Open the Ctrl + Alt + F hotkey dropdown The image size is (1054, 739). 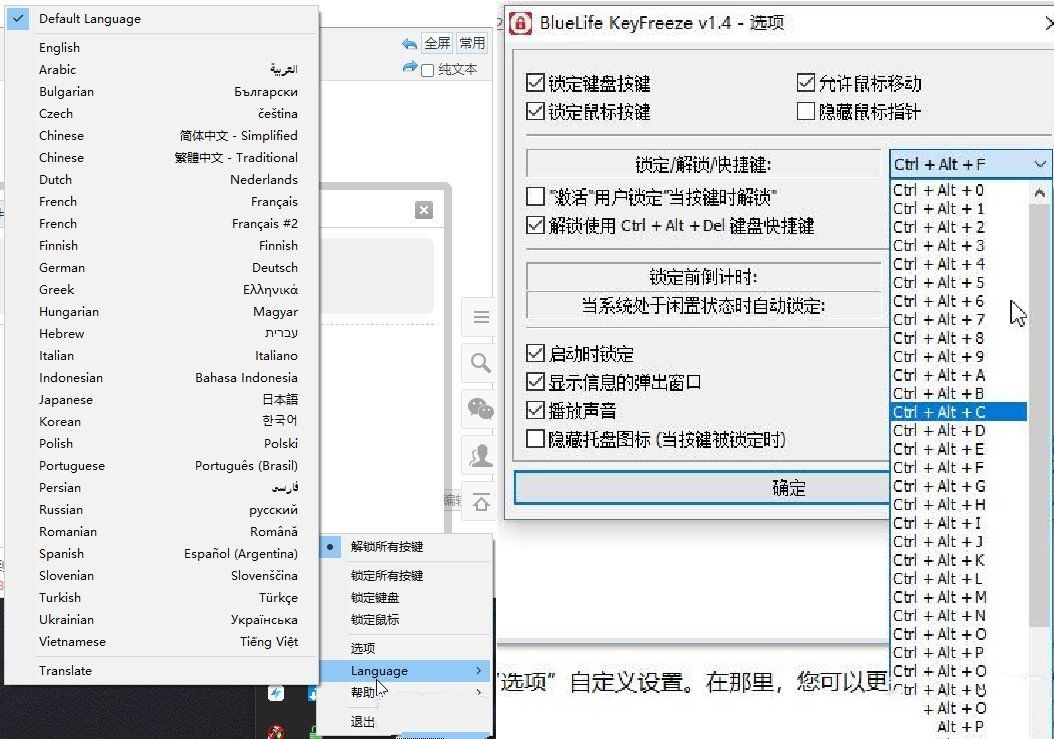(1040, 162)
